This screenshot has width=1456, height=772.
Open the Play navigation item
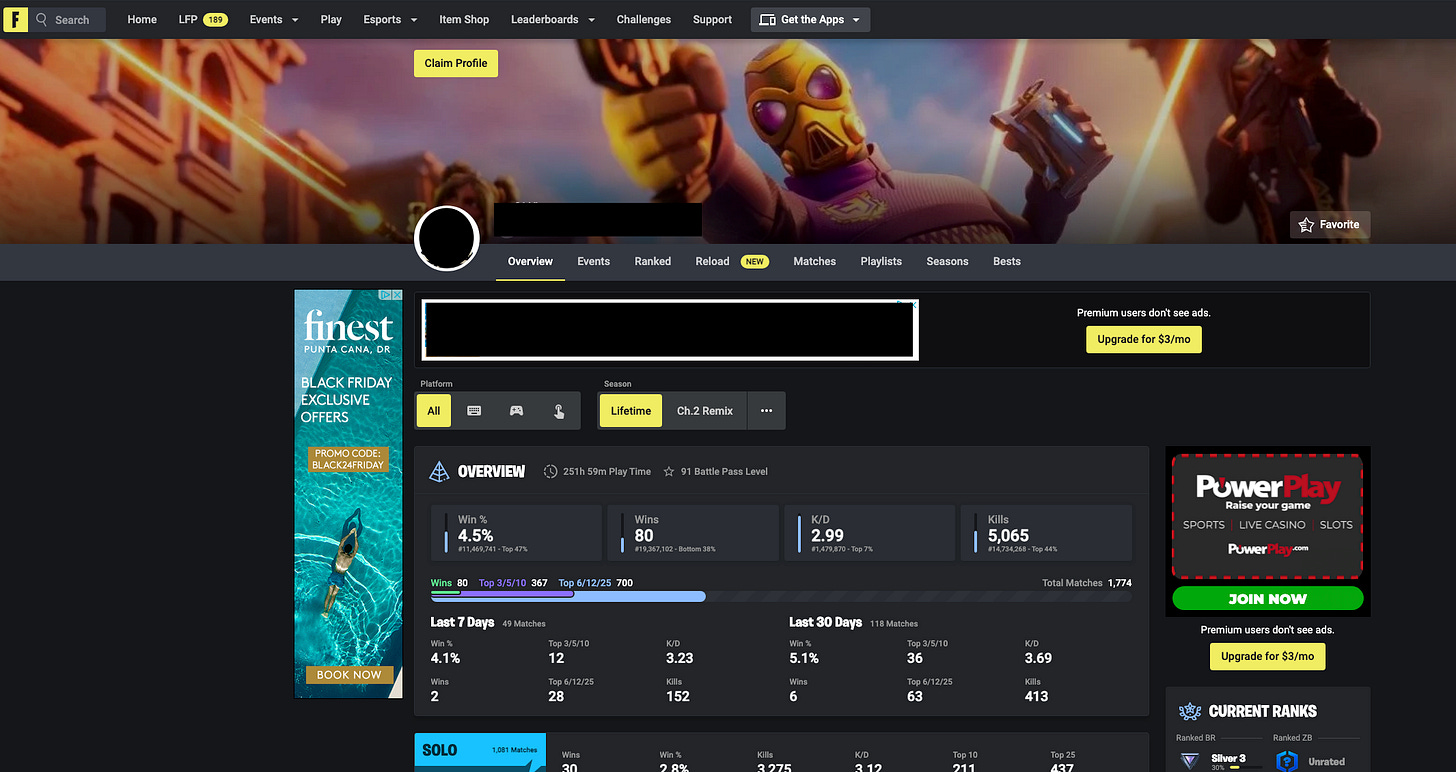pyautogui.click(x=331, y=19)
